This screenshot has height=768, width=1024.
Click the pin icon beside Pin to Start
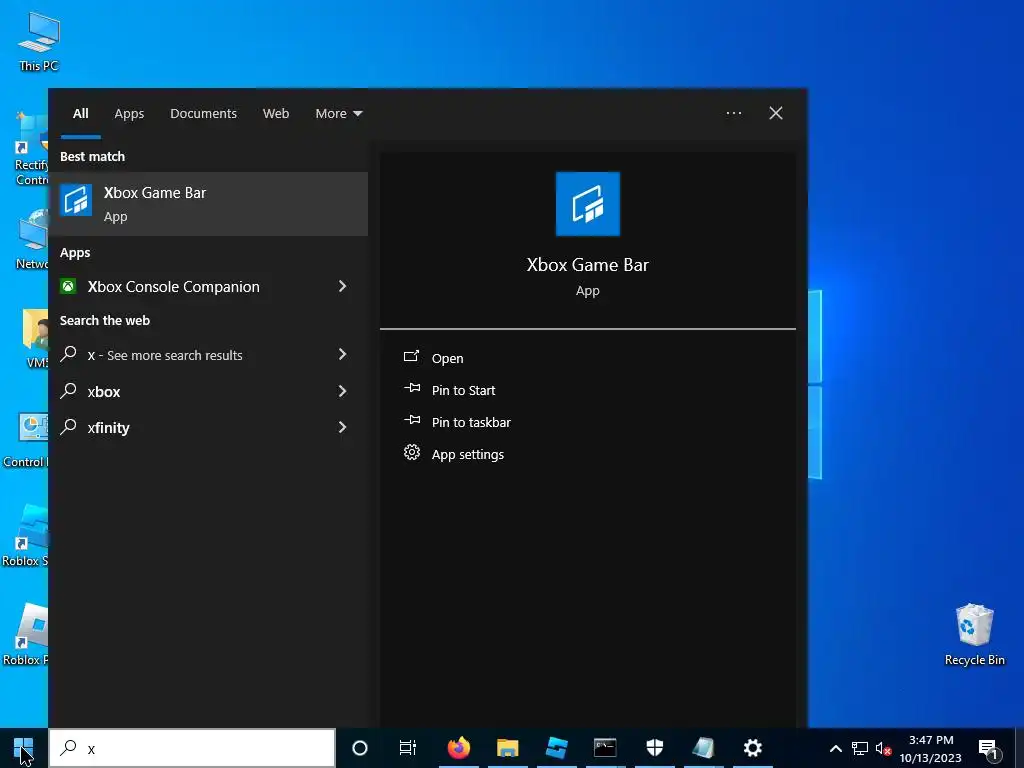click(x=412, y=388)
